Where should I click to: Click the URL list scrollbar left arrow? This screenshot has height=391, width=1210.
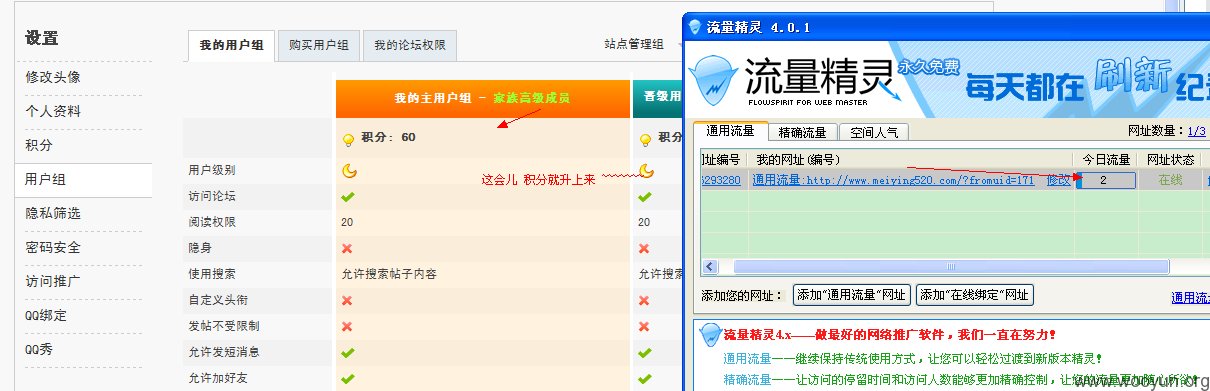(710, 267)
